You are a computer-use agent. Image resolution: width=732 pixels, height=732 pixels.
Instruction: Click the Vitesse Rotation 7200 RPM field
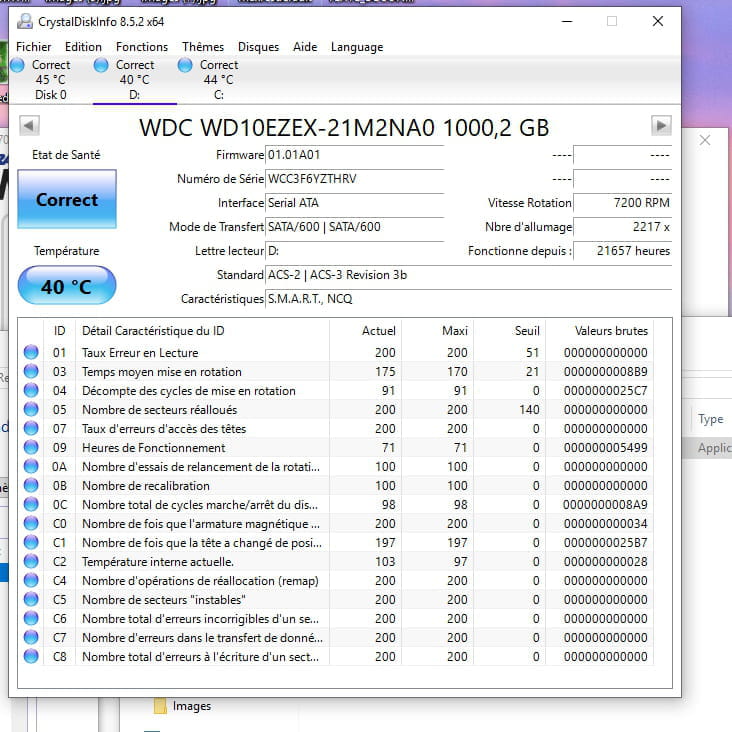point(622,203)
